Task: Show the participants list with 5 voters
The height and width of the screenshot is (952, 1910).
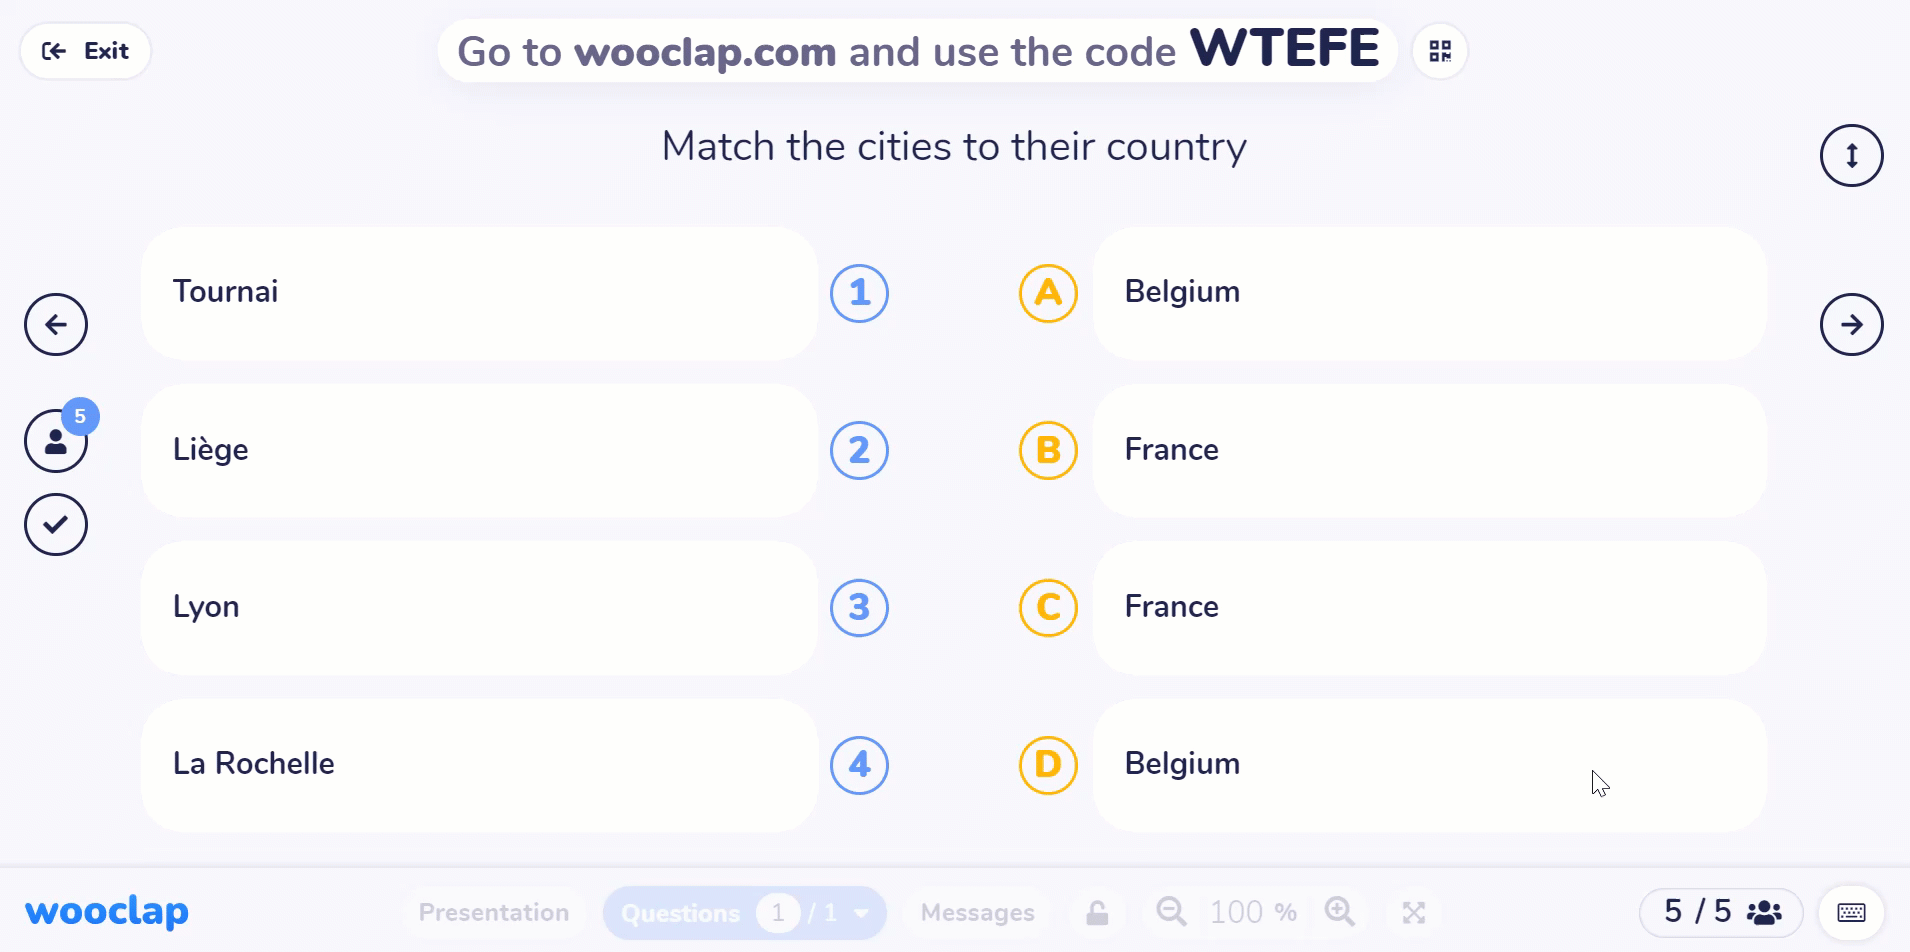Action: (56, 440)
